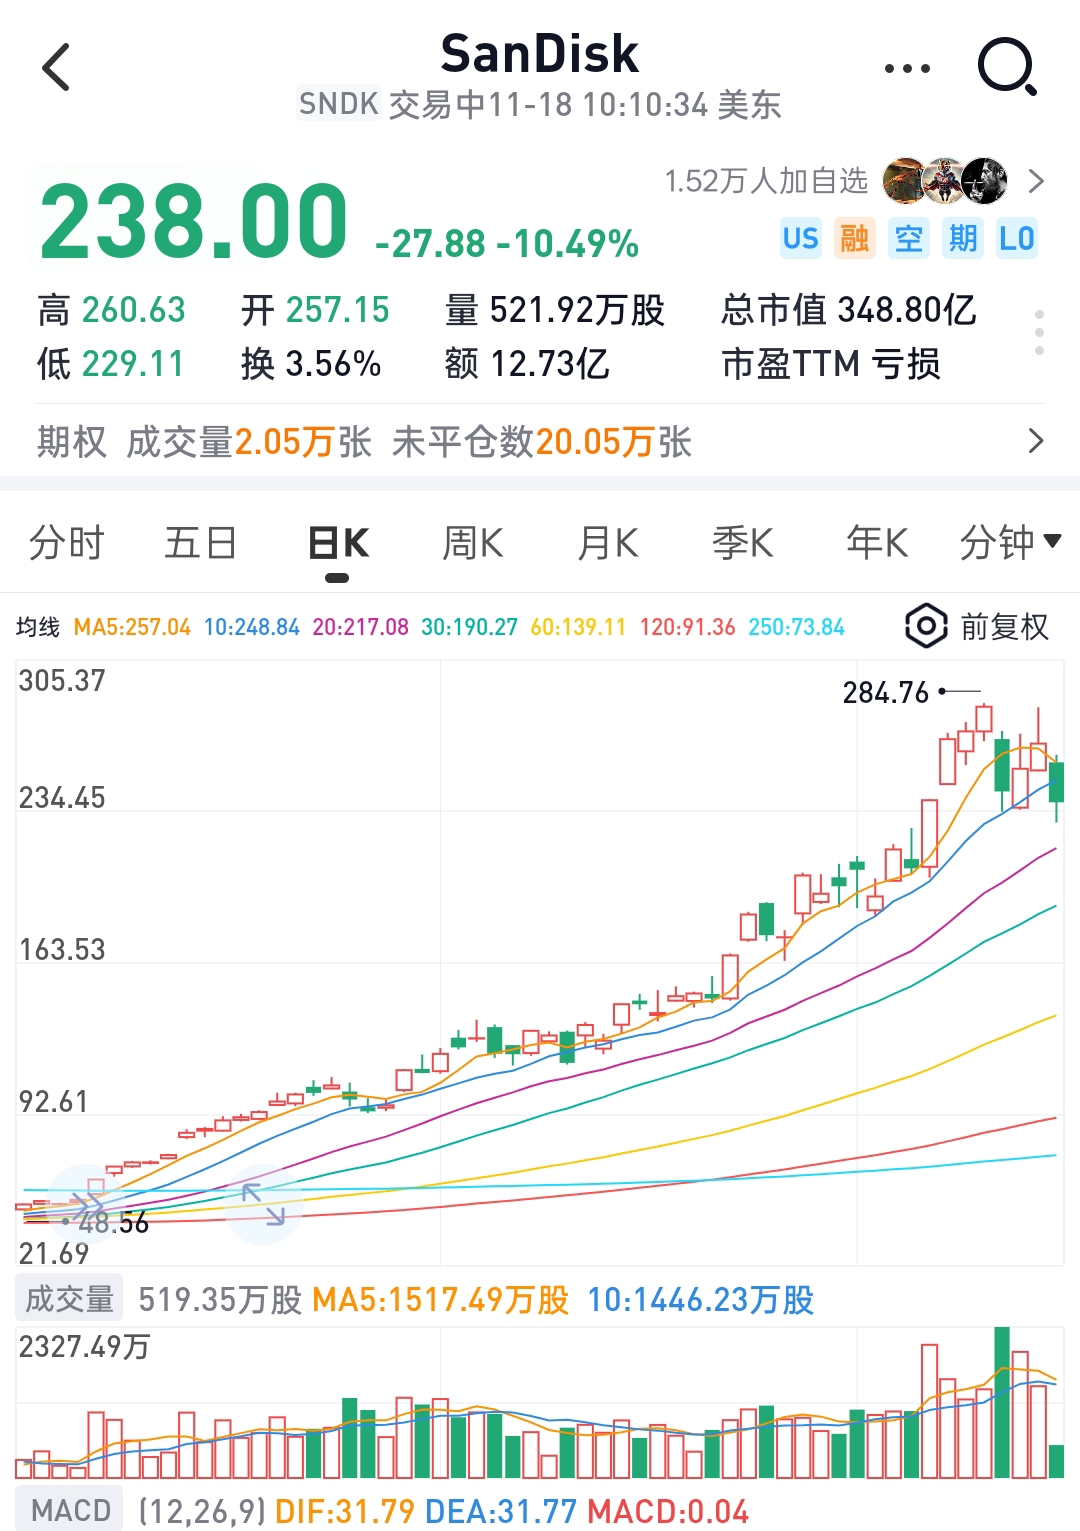Tap the change -27.88 -10.49%
The image size is (1080, 1531).
(x=507, y=243)
